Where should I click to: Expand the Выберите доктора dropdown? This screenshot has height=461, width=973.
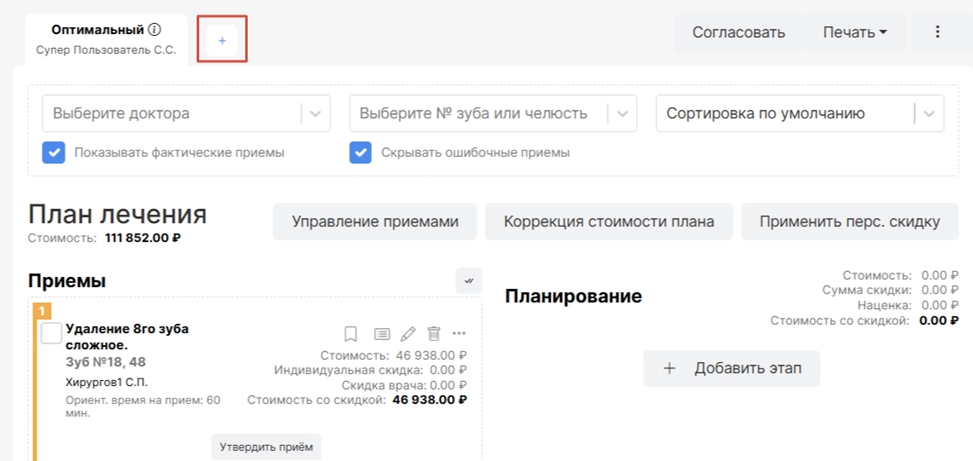(x=316, y=114)
